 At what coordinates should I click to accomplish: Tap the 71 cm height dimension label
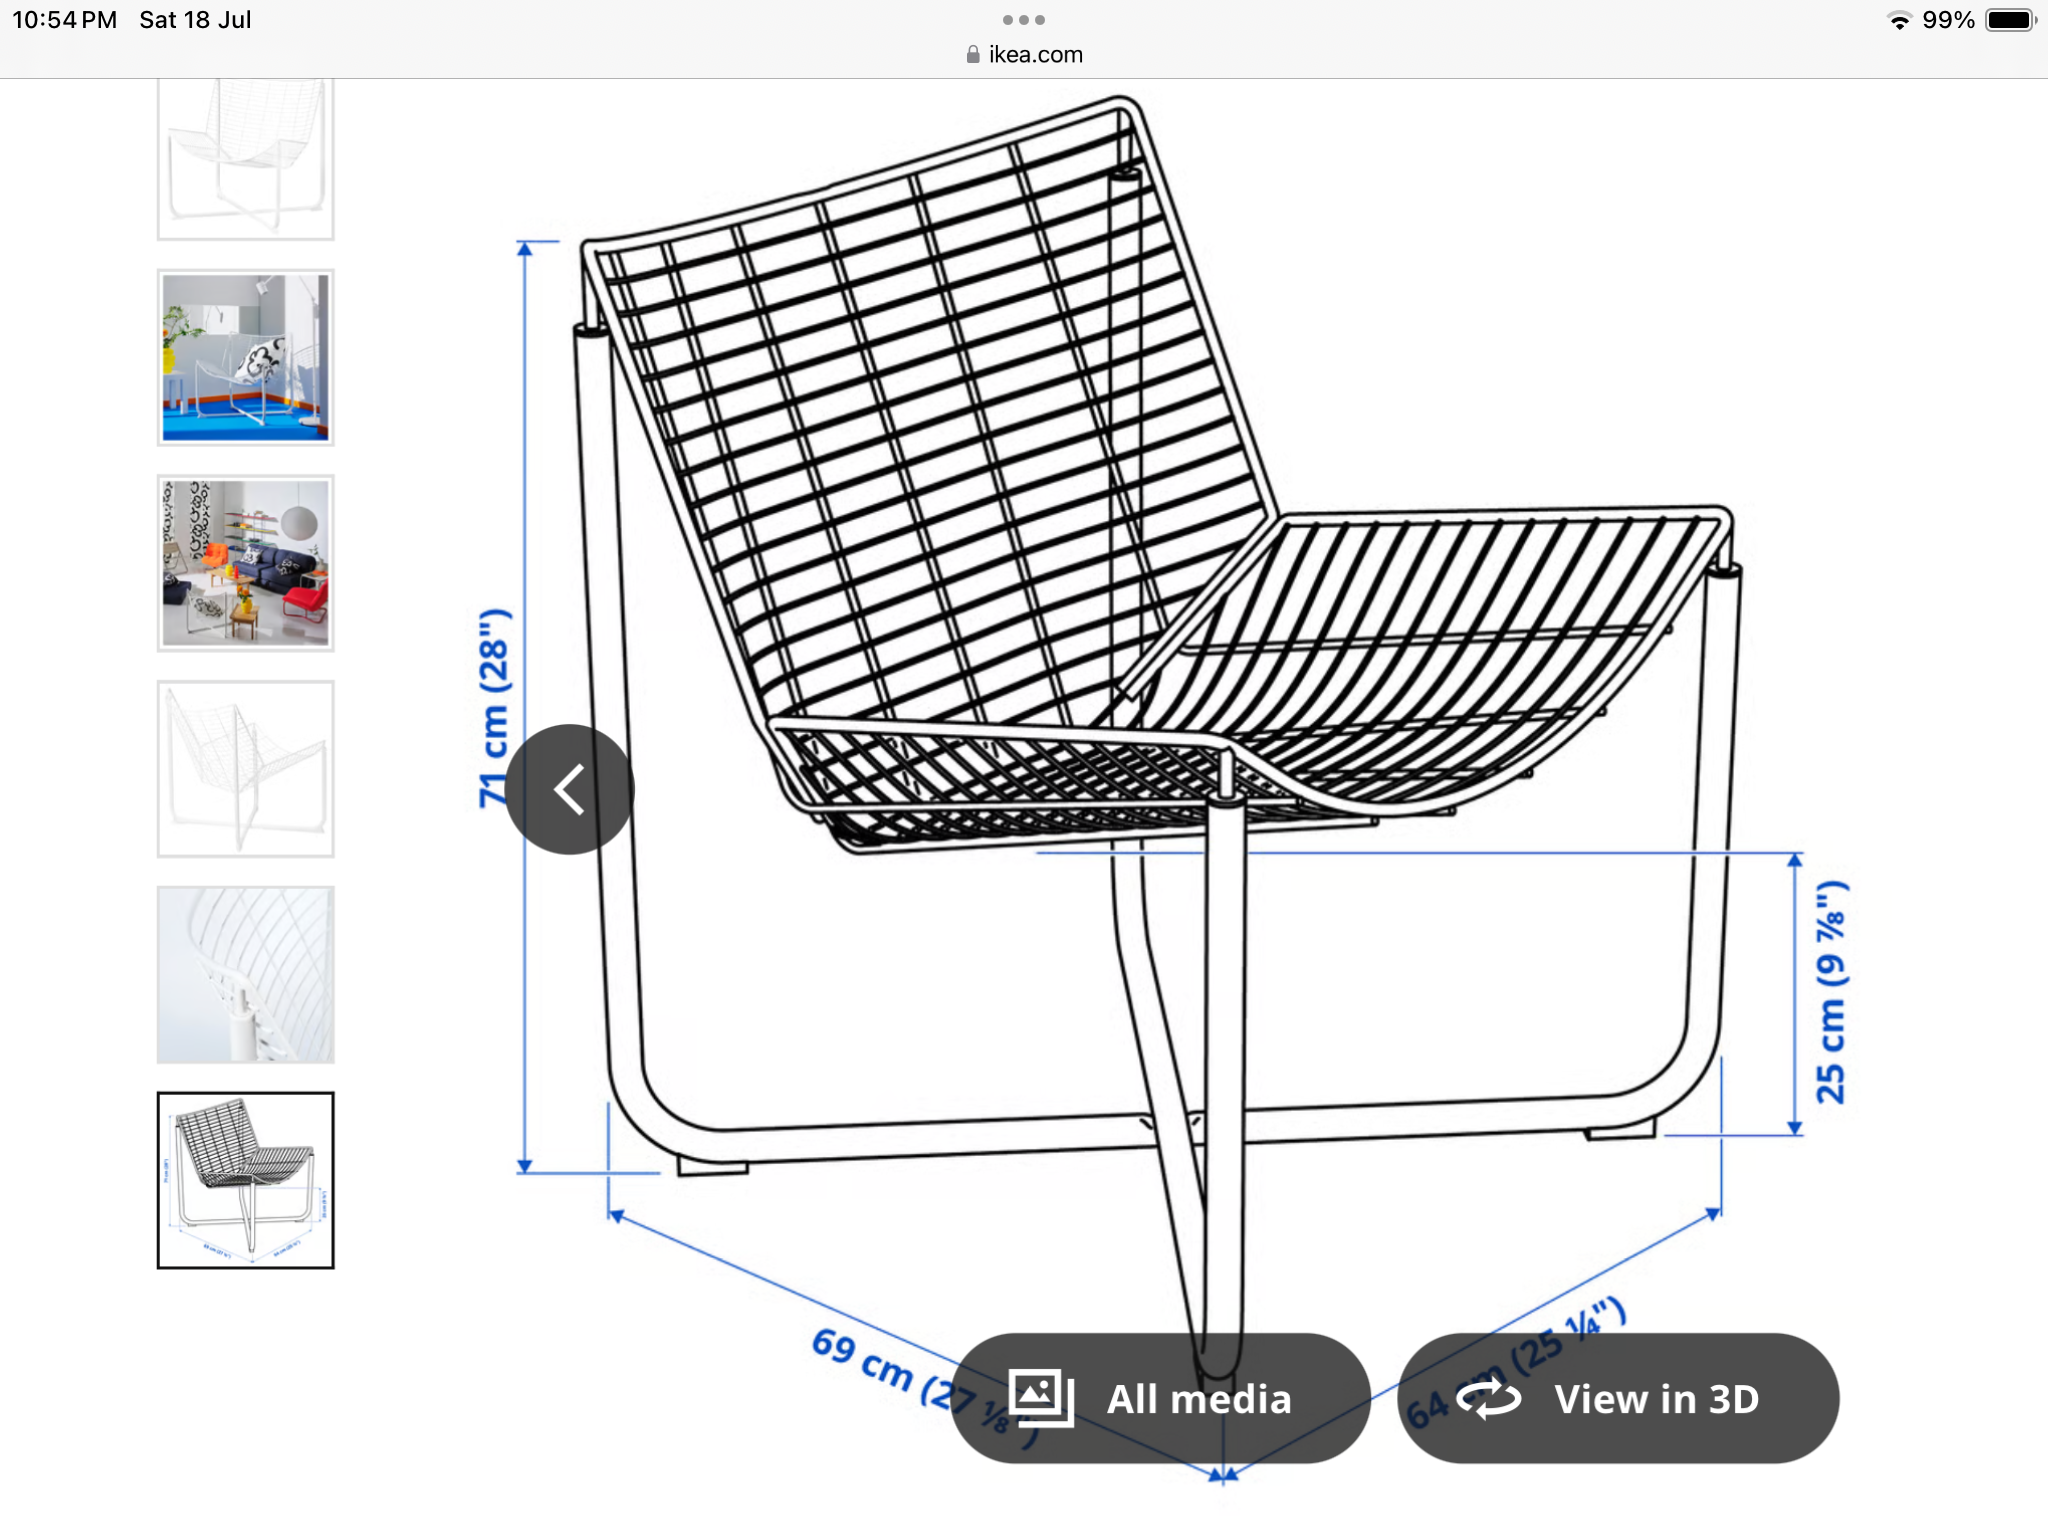click(x=494, y=707)
